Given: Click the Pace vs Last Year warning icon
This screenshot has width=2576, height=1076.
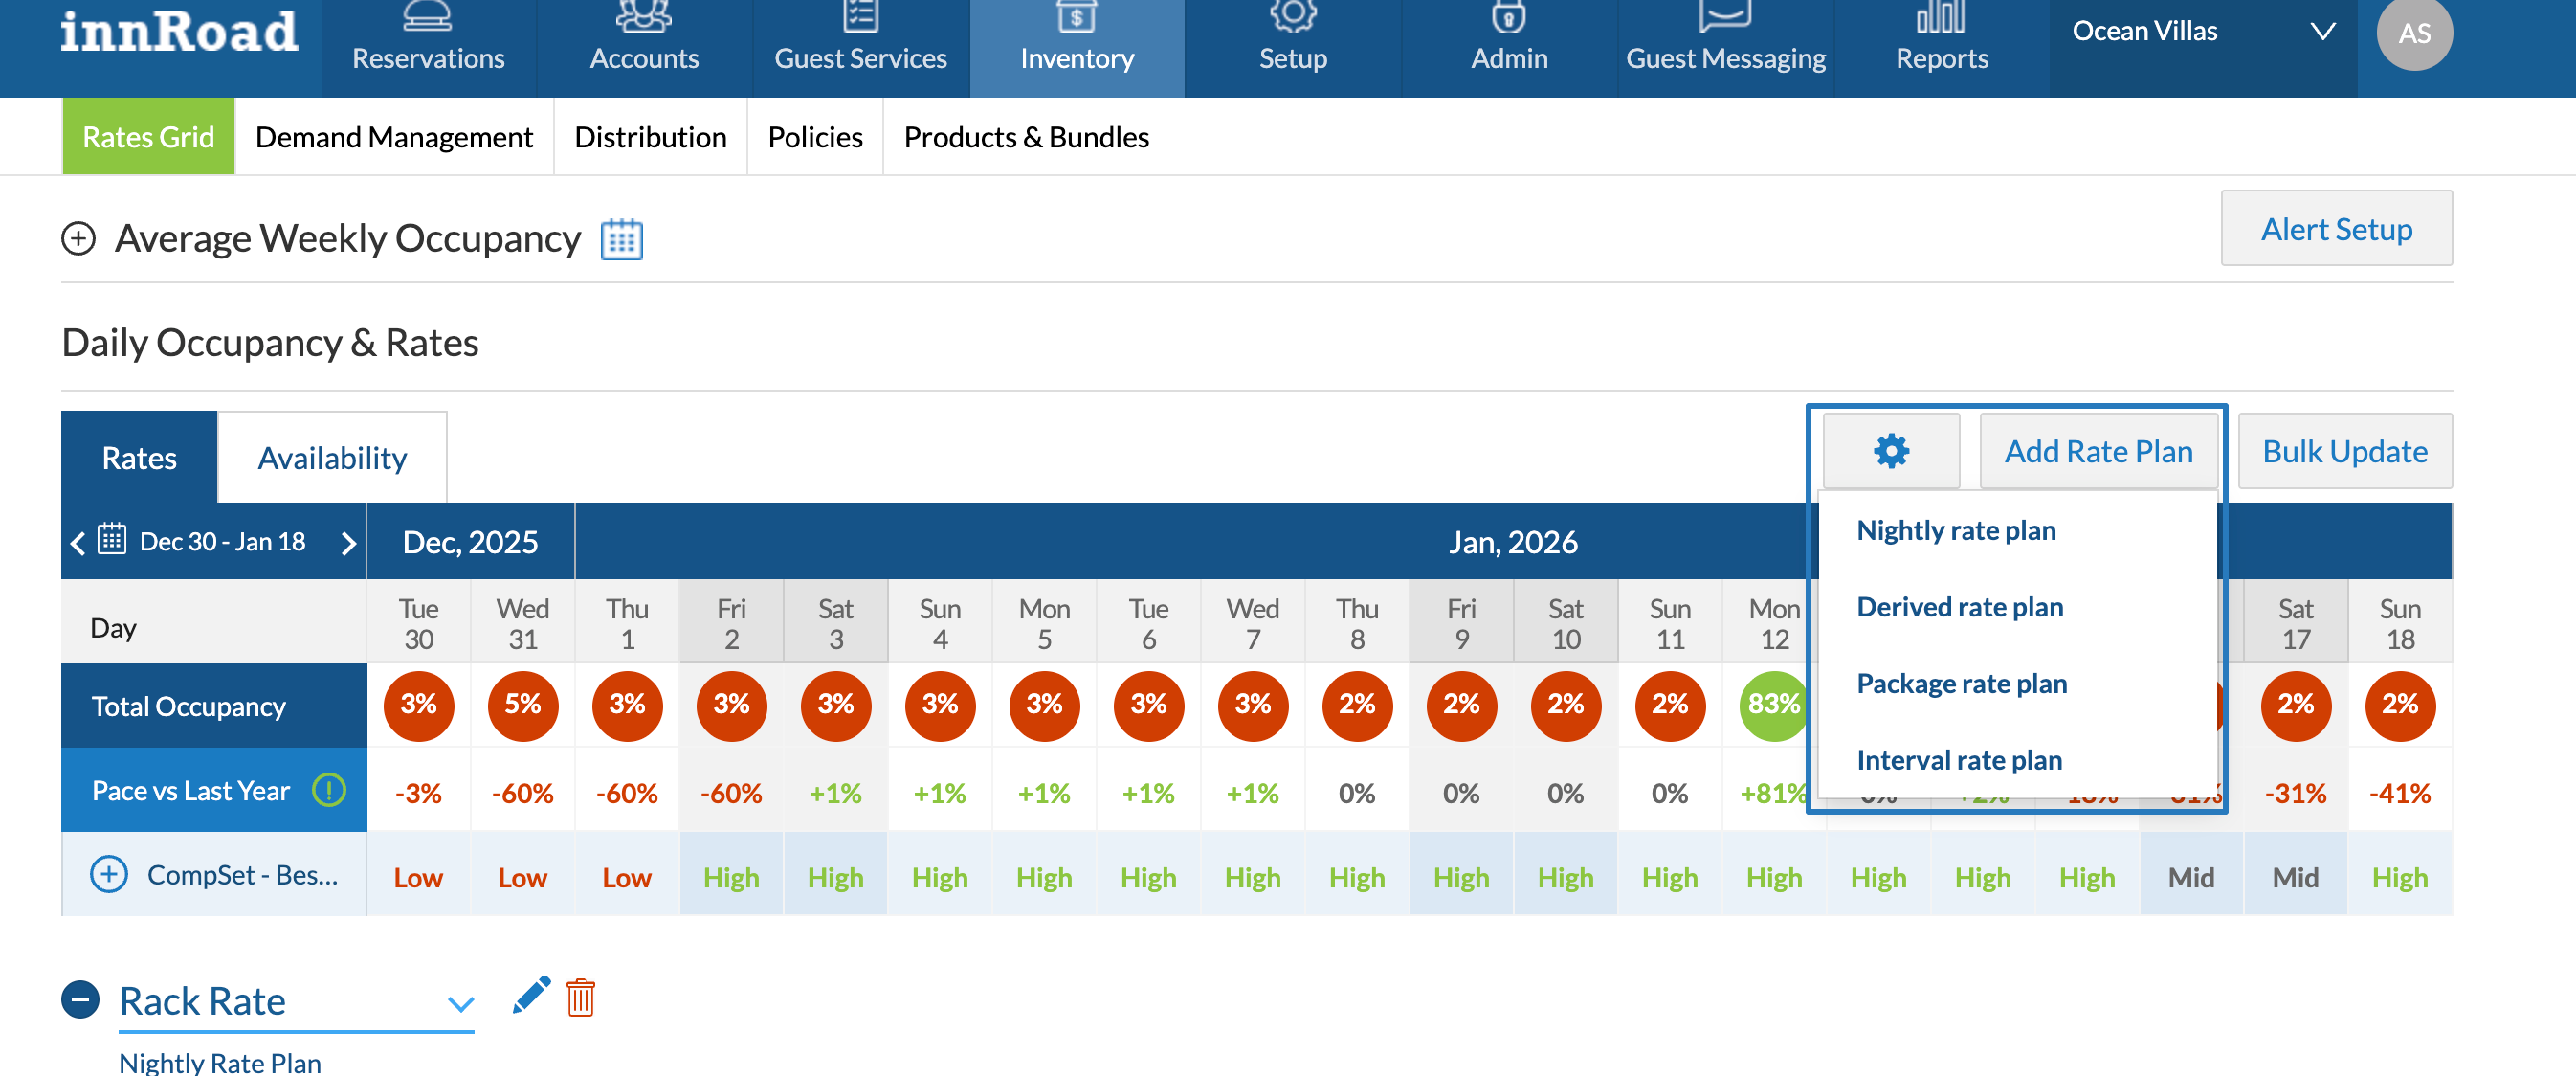Looking at the screenshot, I should click(328, 790).
